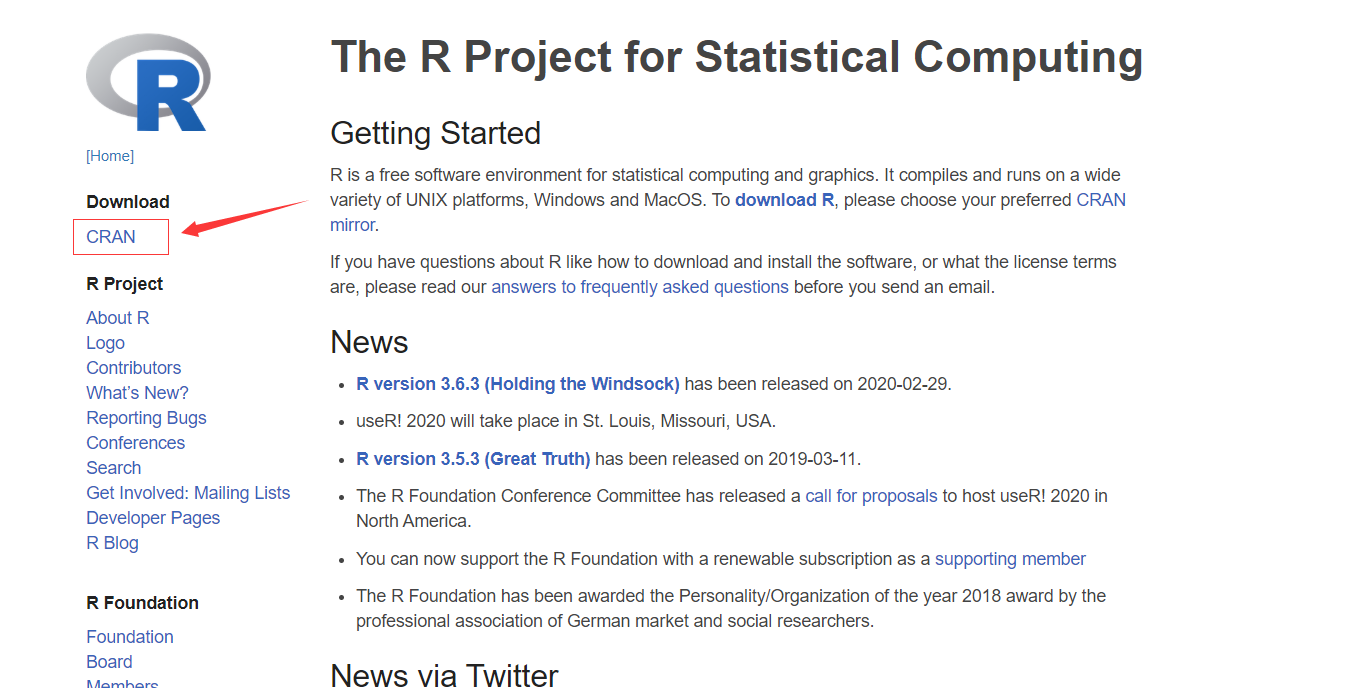
Task: Visit the Developer Pages link
Action: (153, 518)
